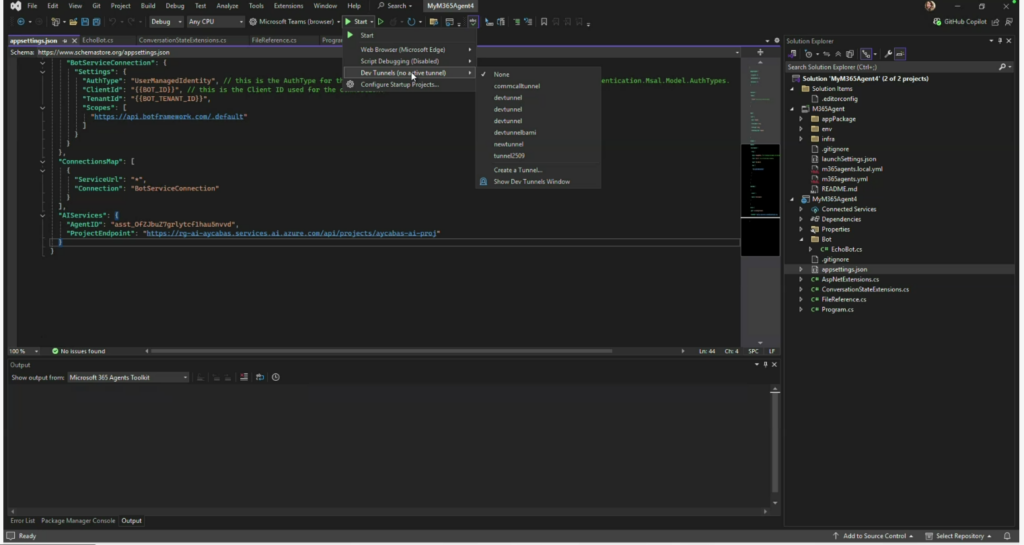
Task: Switch to the Error List tab
Action: coord(22,521)
